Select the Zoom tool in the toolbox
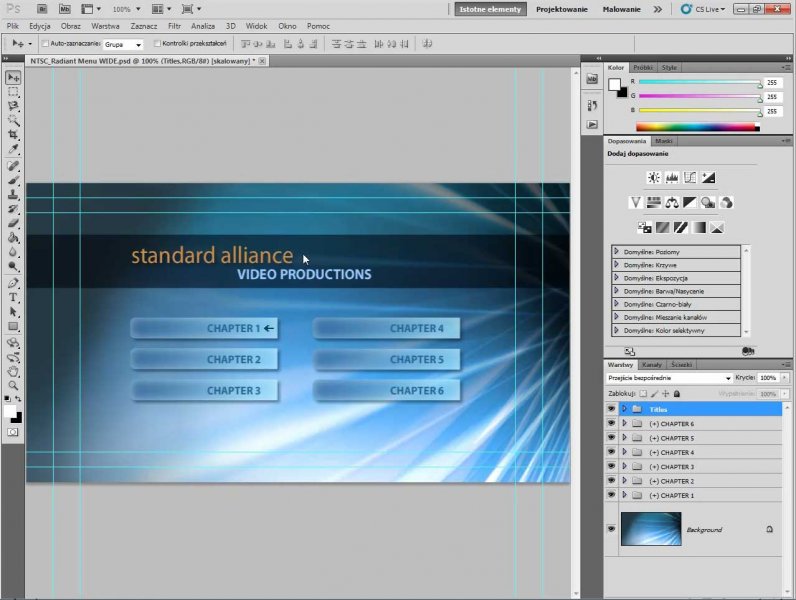This screenshot has height=600, width=796. (x=13, y=385)
